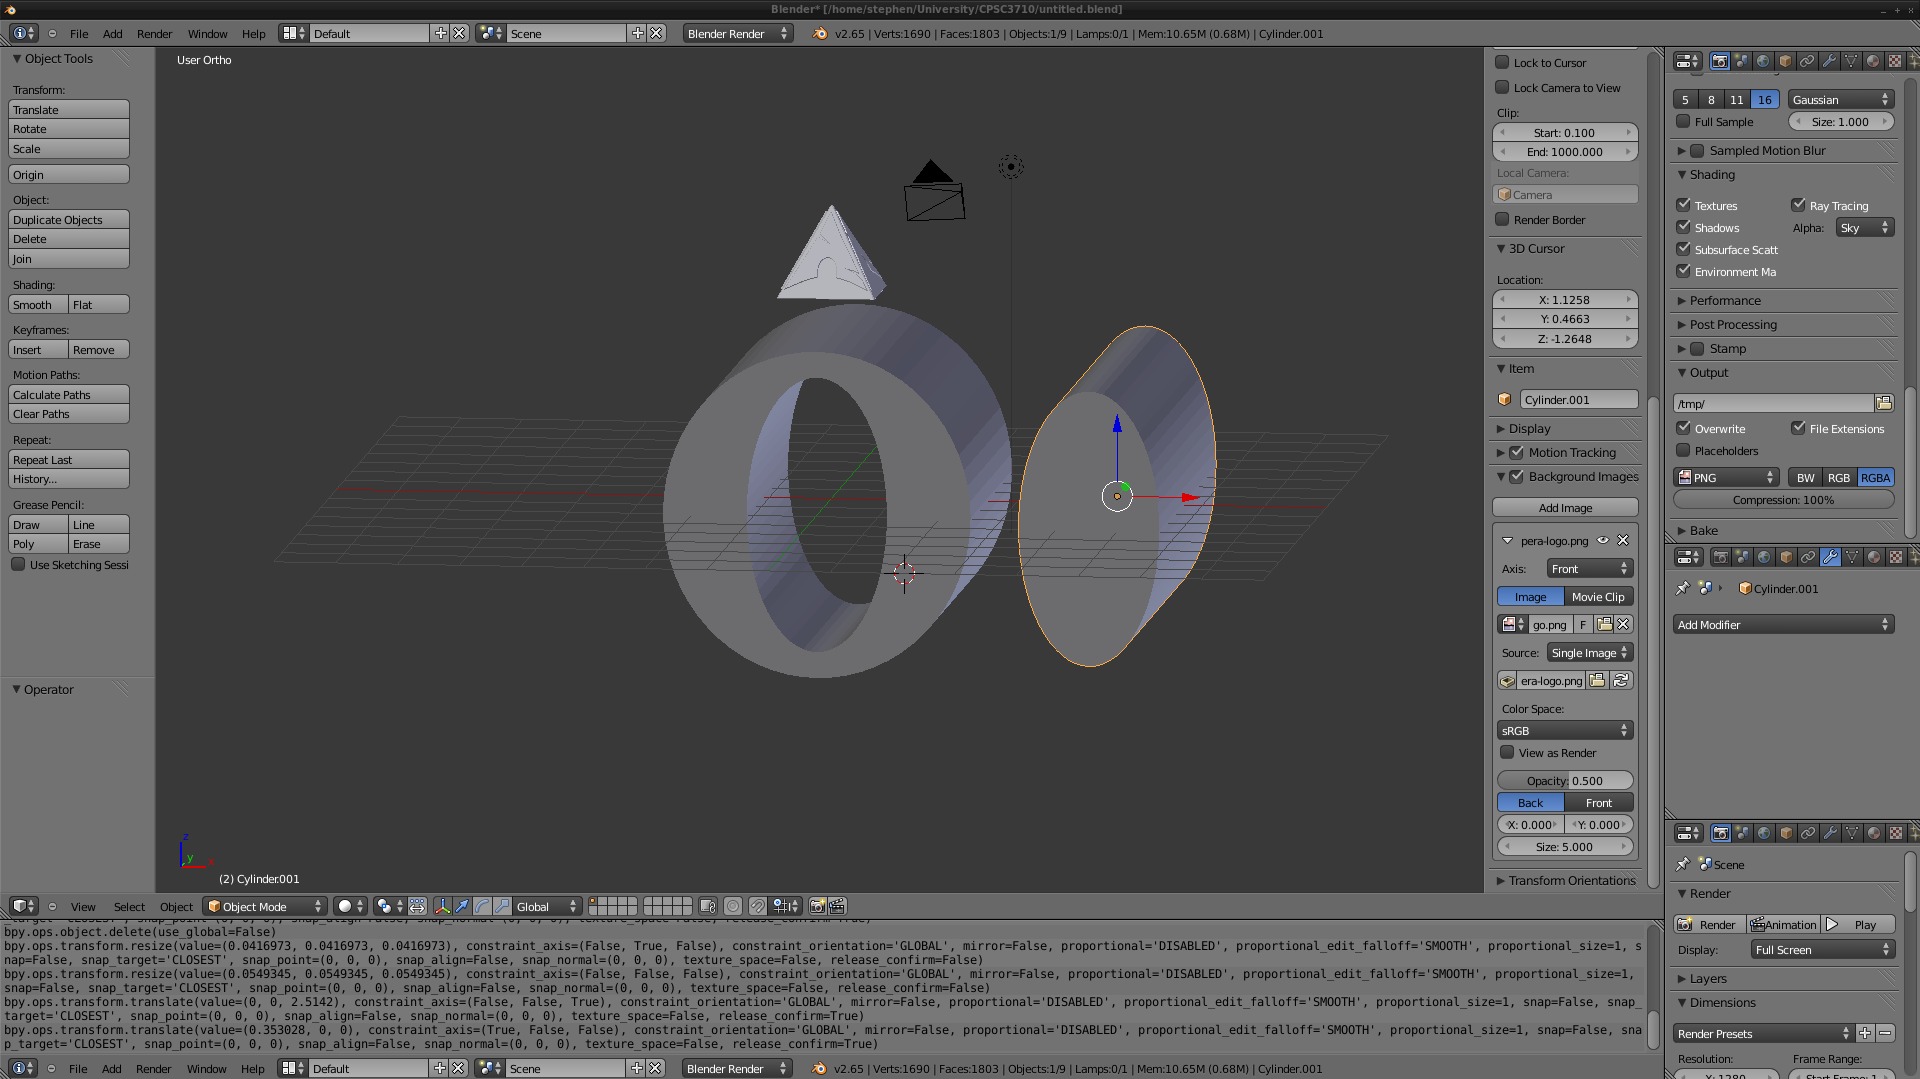Click the Duplicate Objects button
The image size is (1920, 1079).
[69, 219]
